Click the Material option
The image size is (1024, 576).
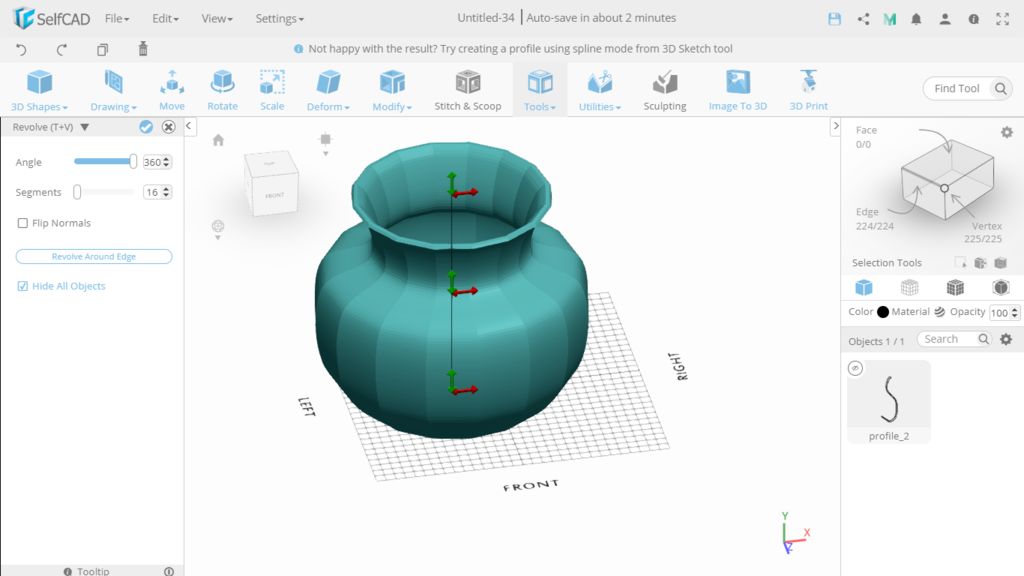(918, 312)
